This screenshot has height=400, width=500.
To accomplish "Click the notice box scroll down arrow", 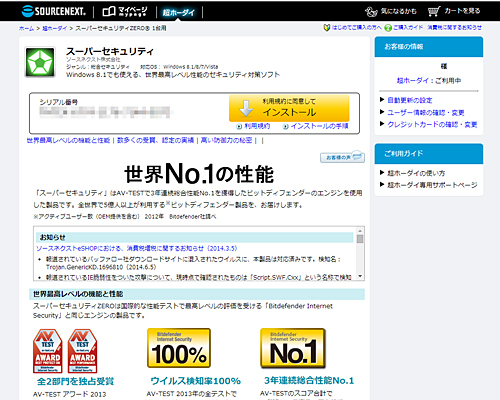I will 360,276.
